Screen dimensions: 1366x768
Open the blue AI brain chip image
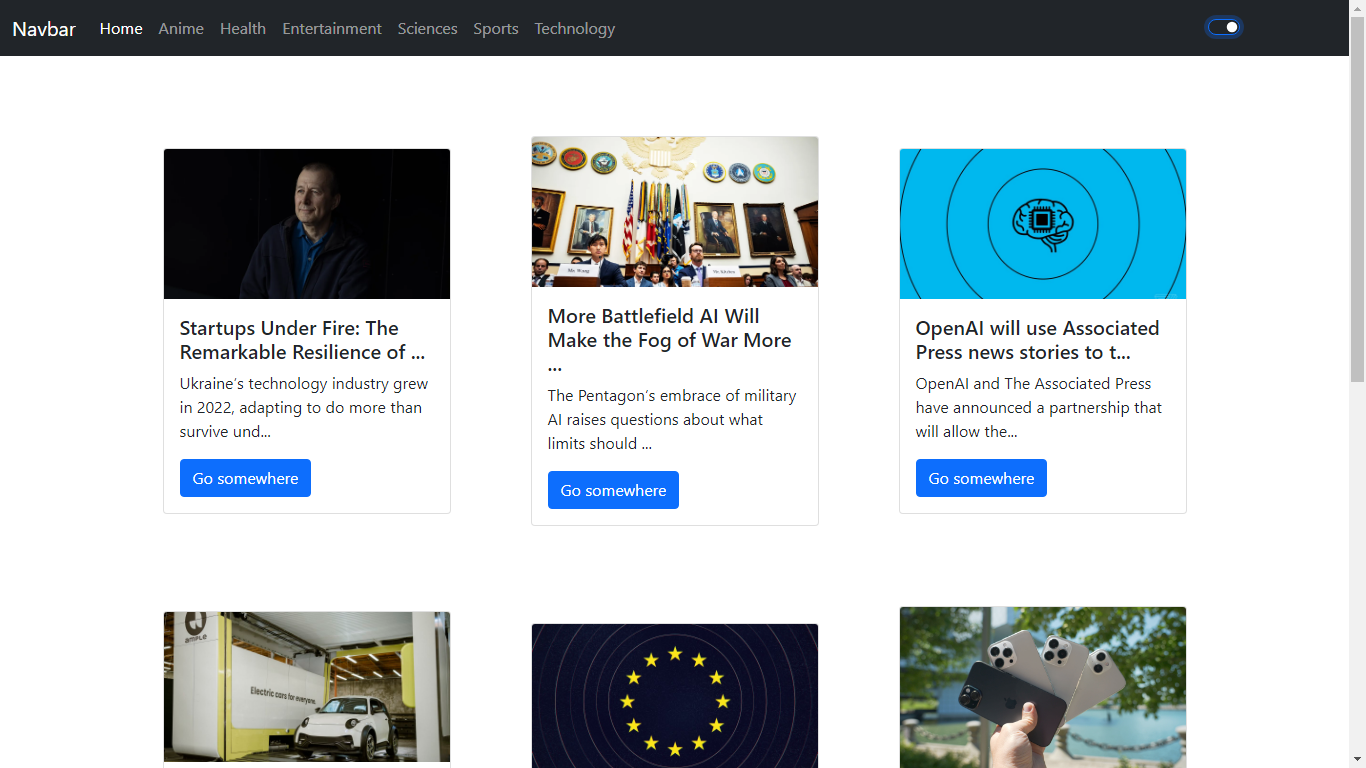coord(1043,224)
